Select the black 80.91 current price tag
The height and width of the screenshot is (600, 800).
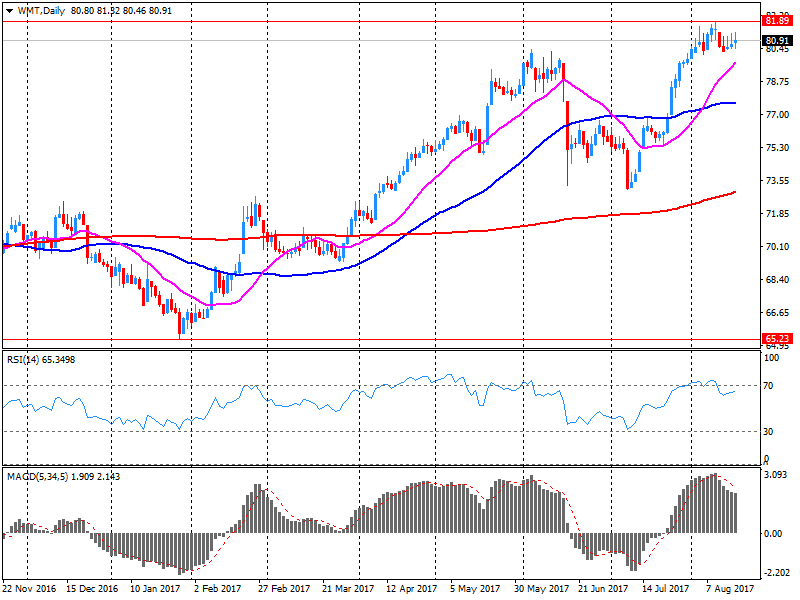(x=777, y=41)
